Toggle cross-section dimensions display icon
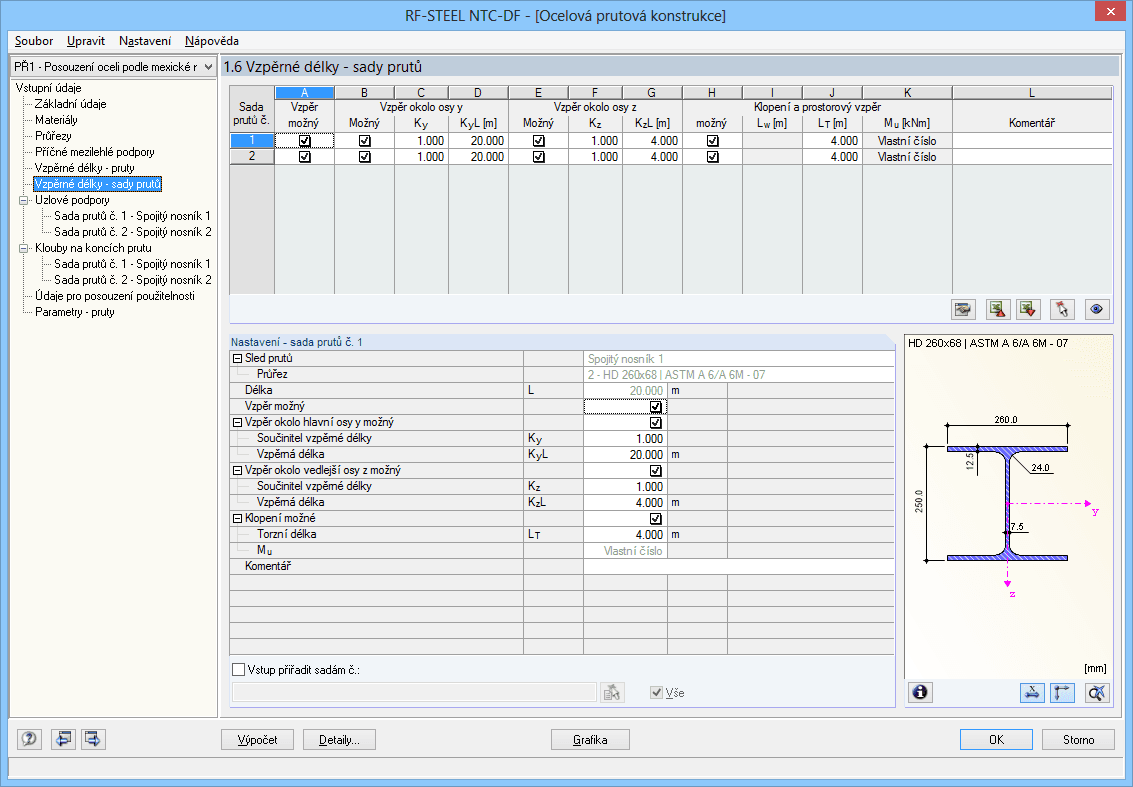 pos(1032,692)
